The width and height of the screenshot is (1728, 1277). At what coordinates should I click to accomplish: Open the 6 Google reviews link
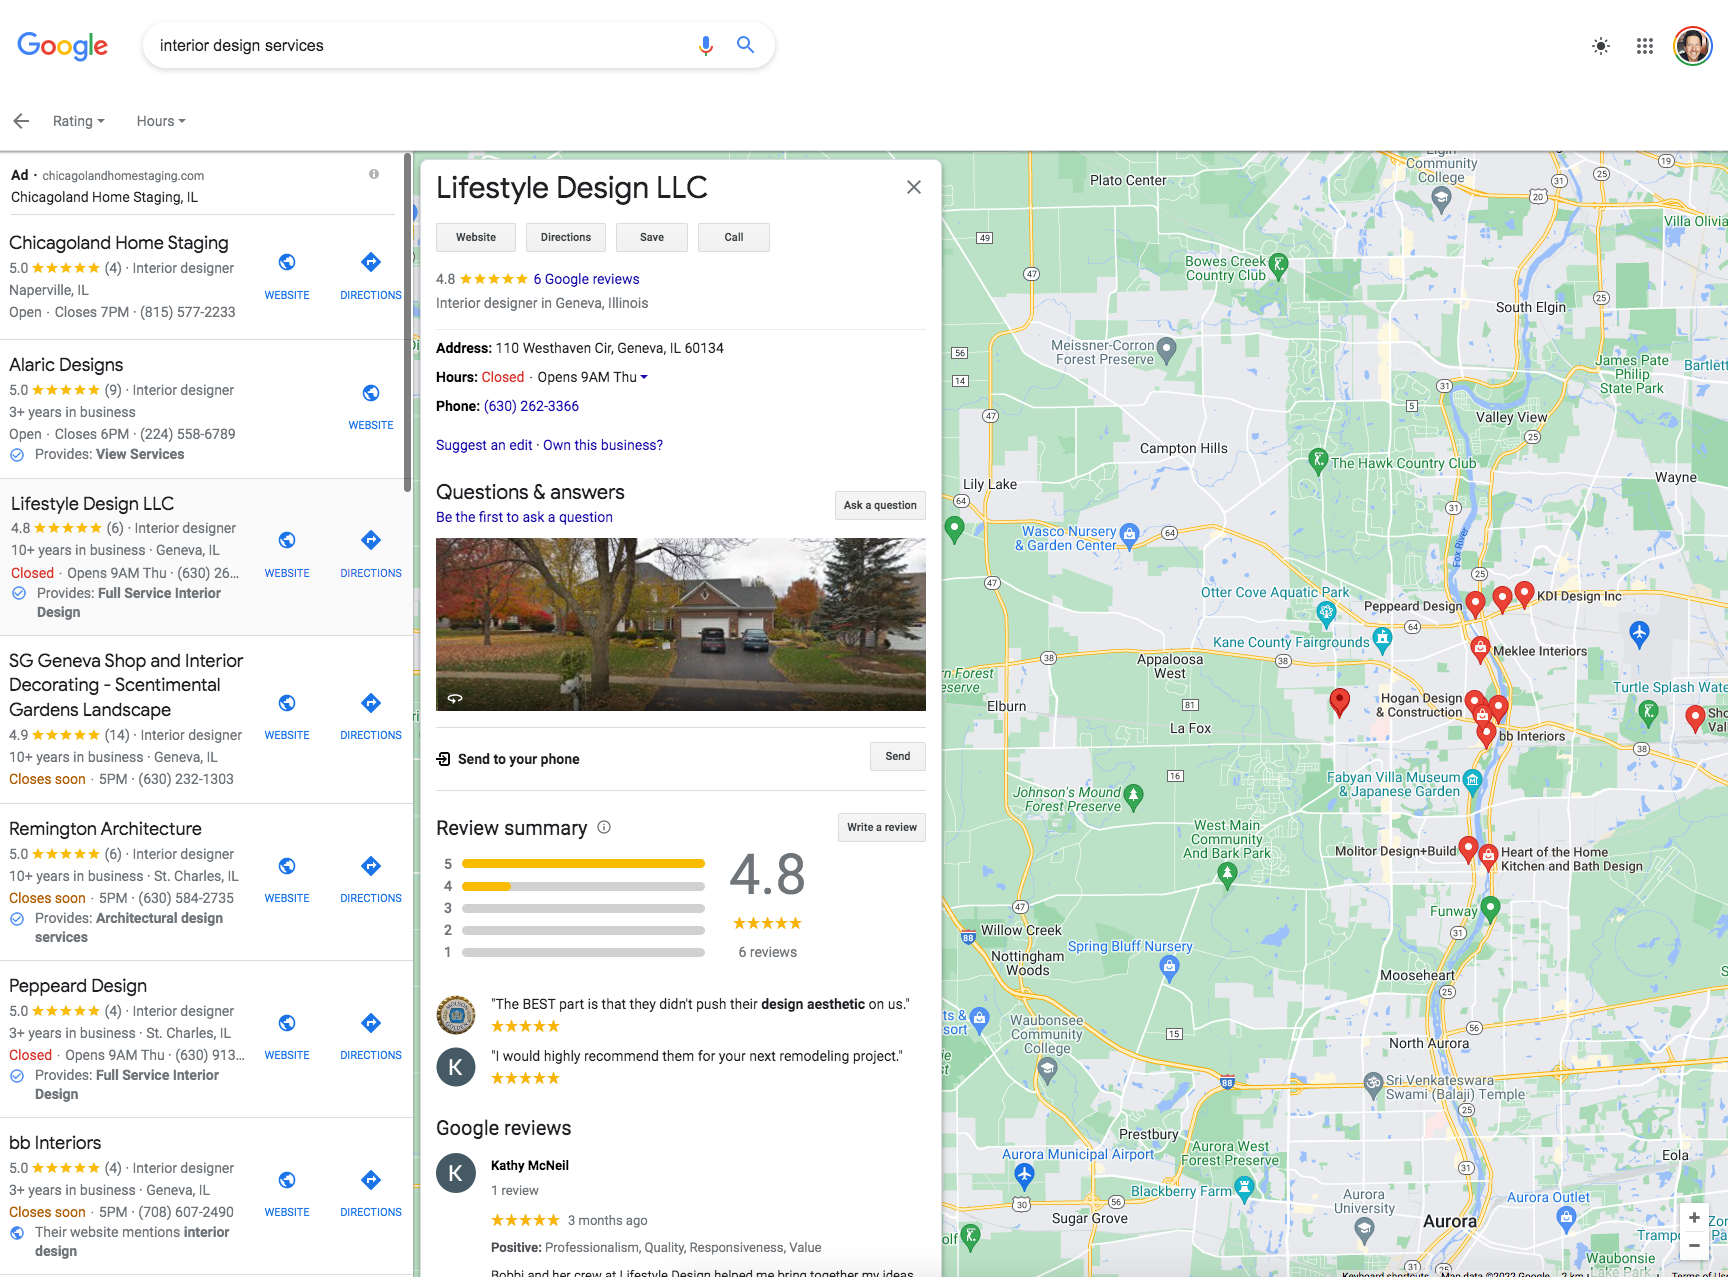coord(586,279)
